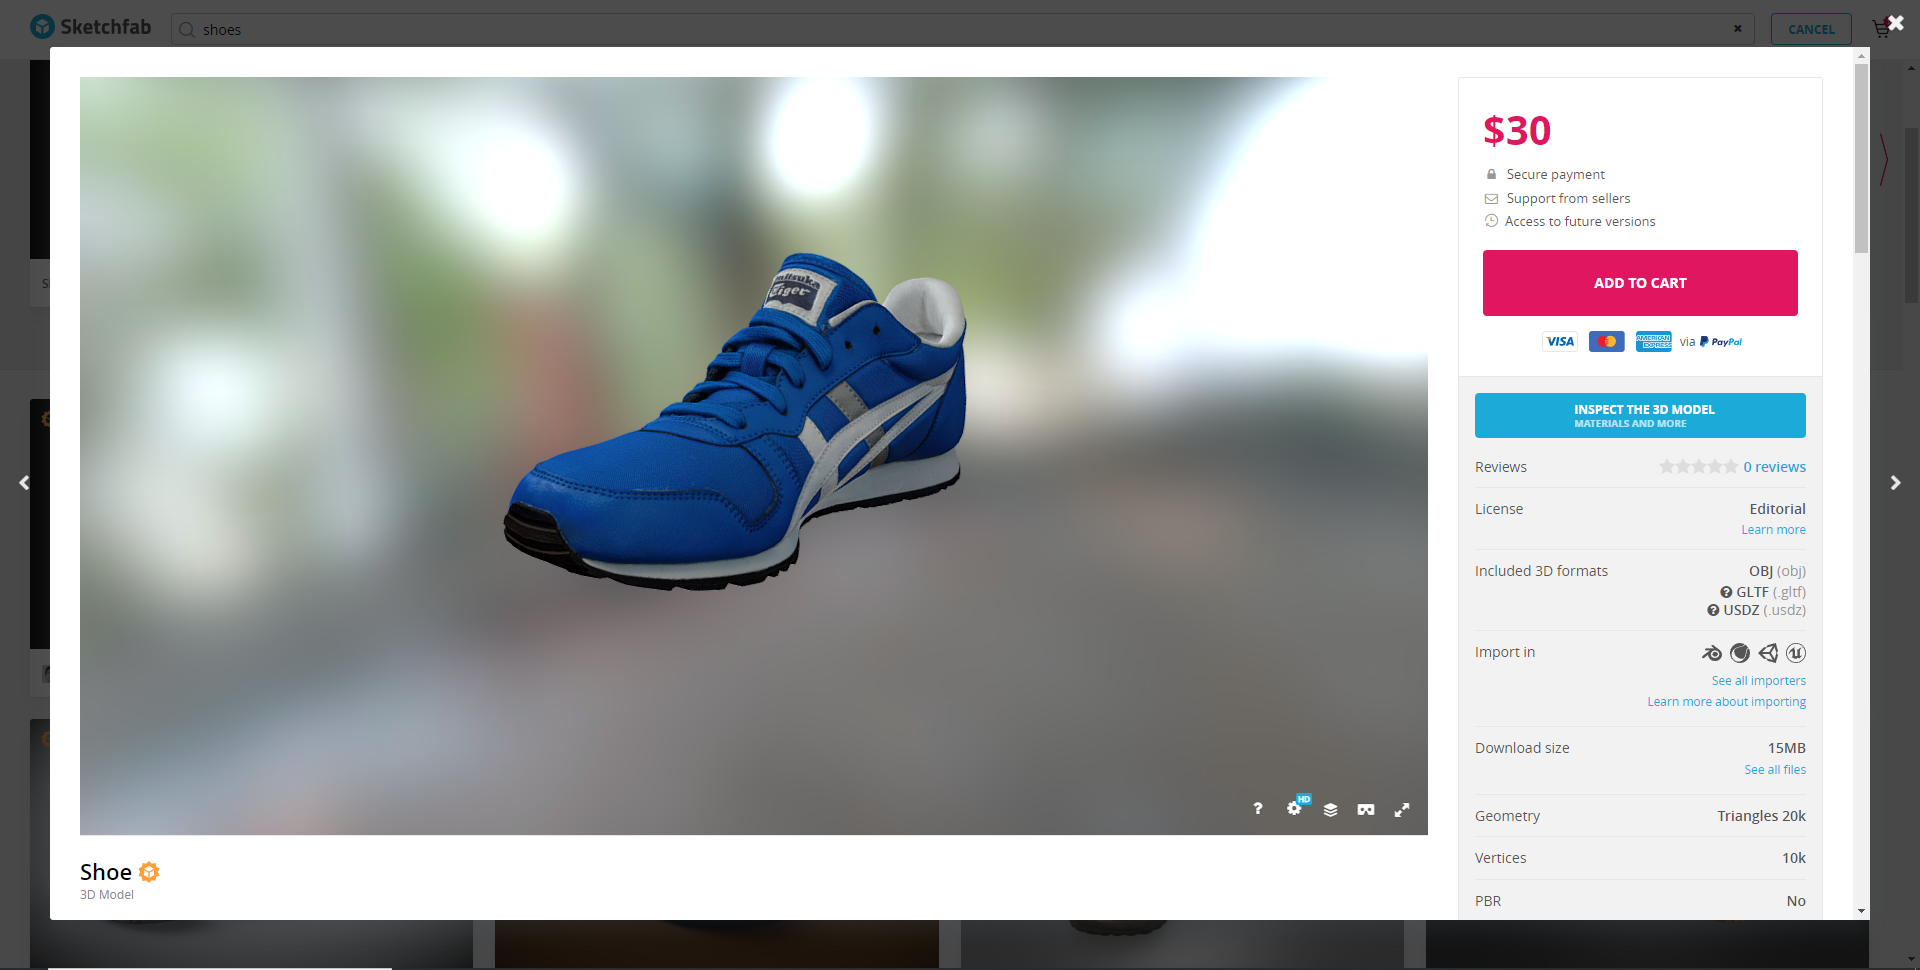Click Learn more under Editorial license
1920x970 pixels.
(x=1773, y=530)
